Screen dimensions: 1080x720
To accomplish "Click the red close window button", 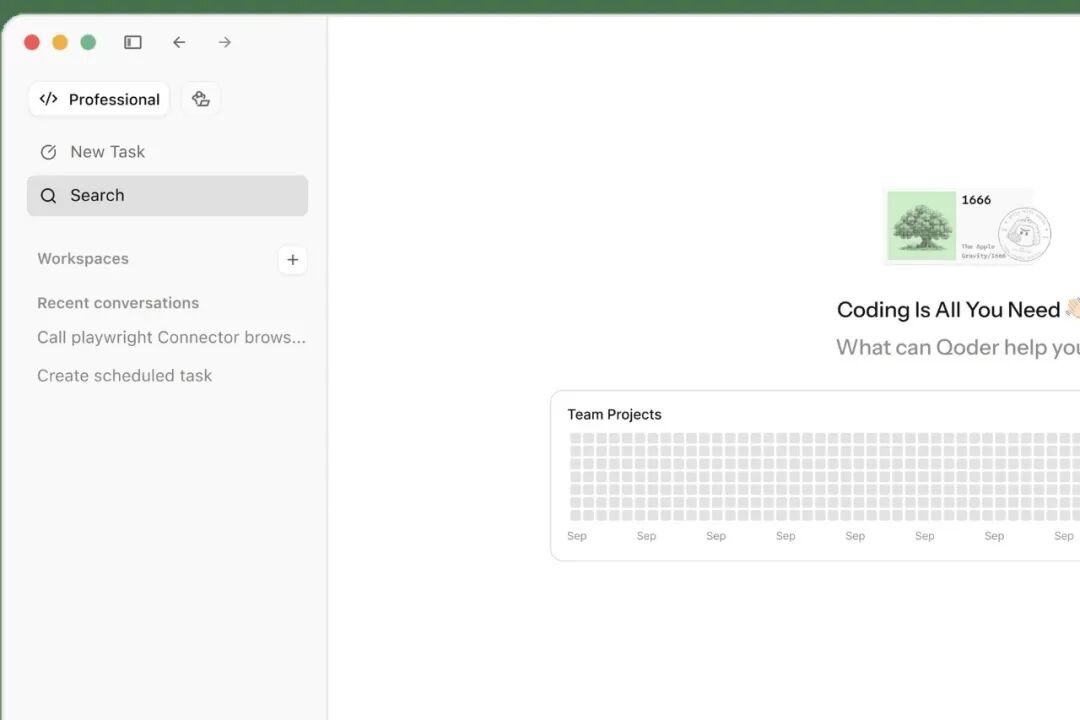I will [32, 43].
